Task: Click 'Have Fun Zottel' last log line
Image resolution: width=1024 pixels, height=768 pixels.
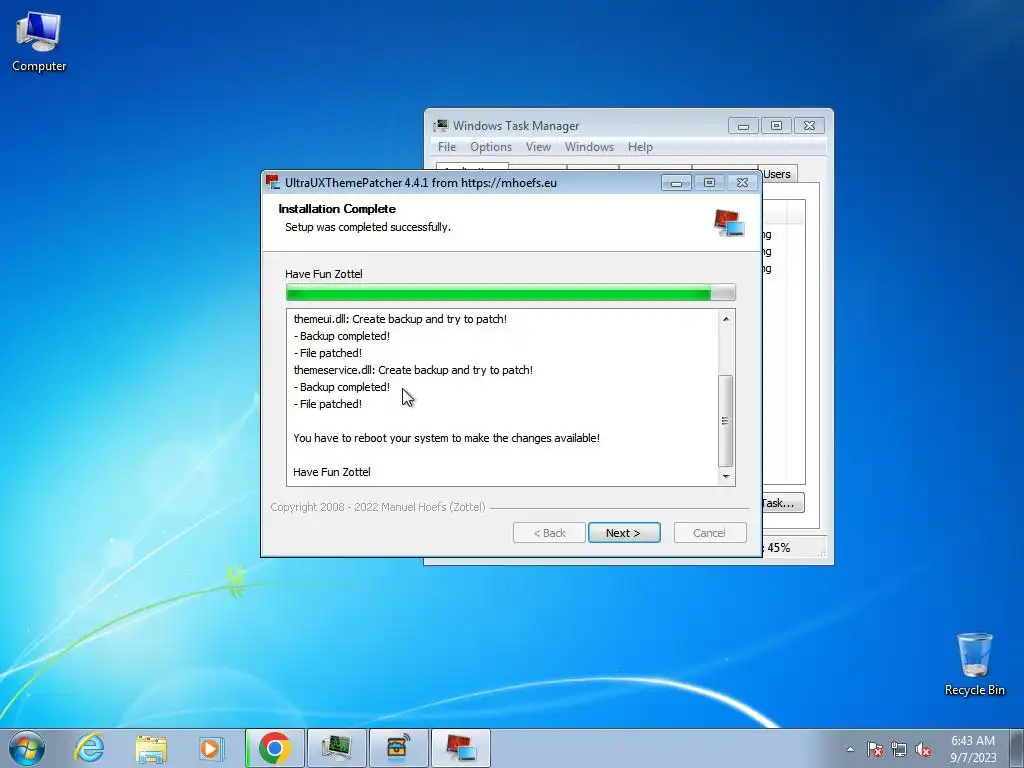Action: [332, 472]
